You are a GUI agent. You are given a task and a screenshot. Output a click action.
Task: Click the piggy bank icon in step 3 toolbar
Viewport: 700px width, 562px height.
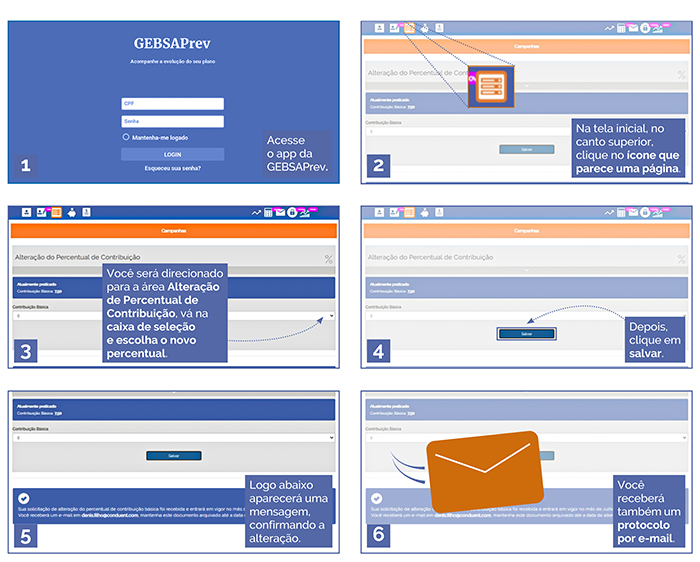coord(71,212)
